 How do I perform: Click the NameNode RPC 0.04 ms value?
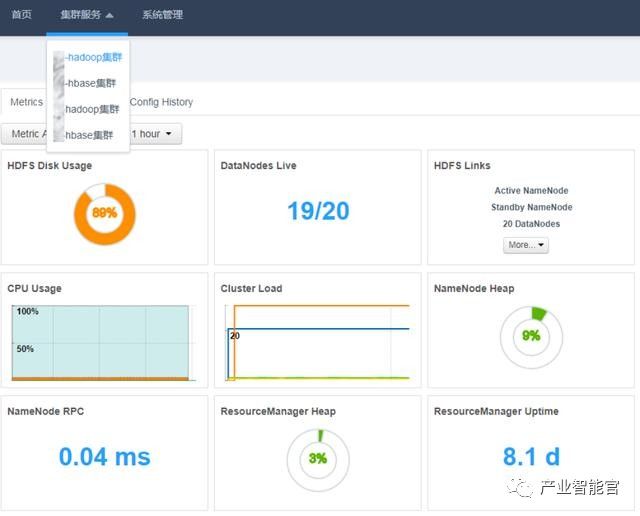104,457
